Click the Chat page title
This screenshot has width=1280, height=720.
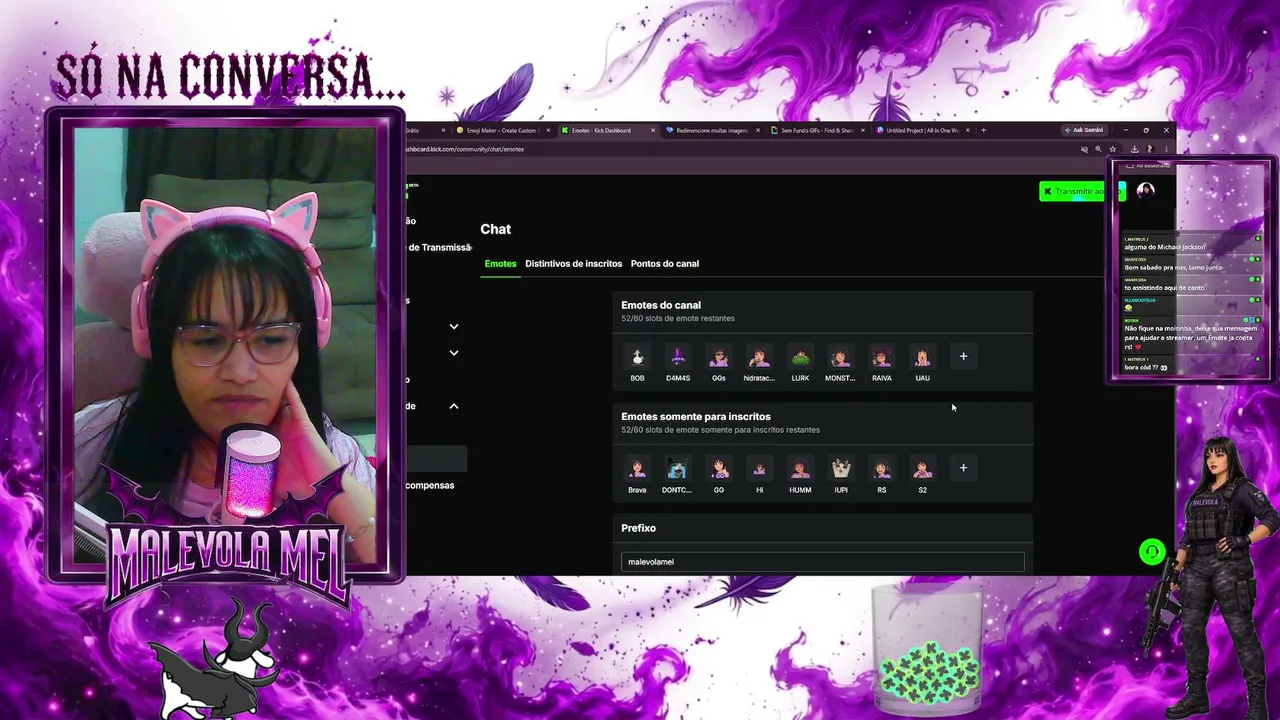[495, 229]
